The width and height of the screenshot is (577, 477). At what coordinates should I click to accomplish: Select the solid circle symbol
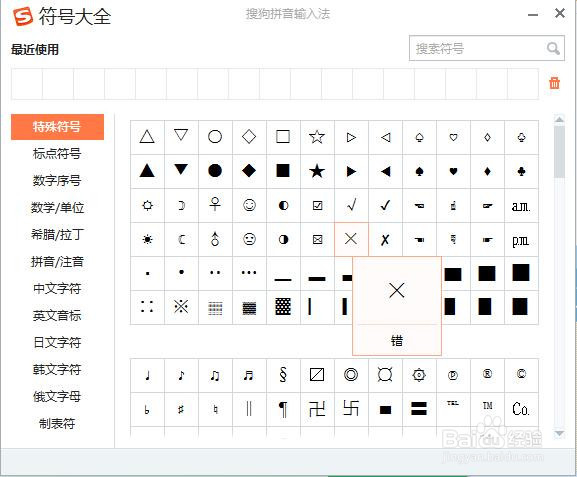point(215,171)
